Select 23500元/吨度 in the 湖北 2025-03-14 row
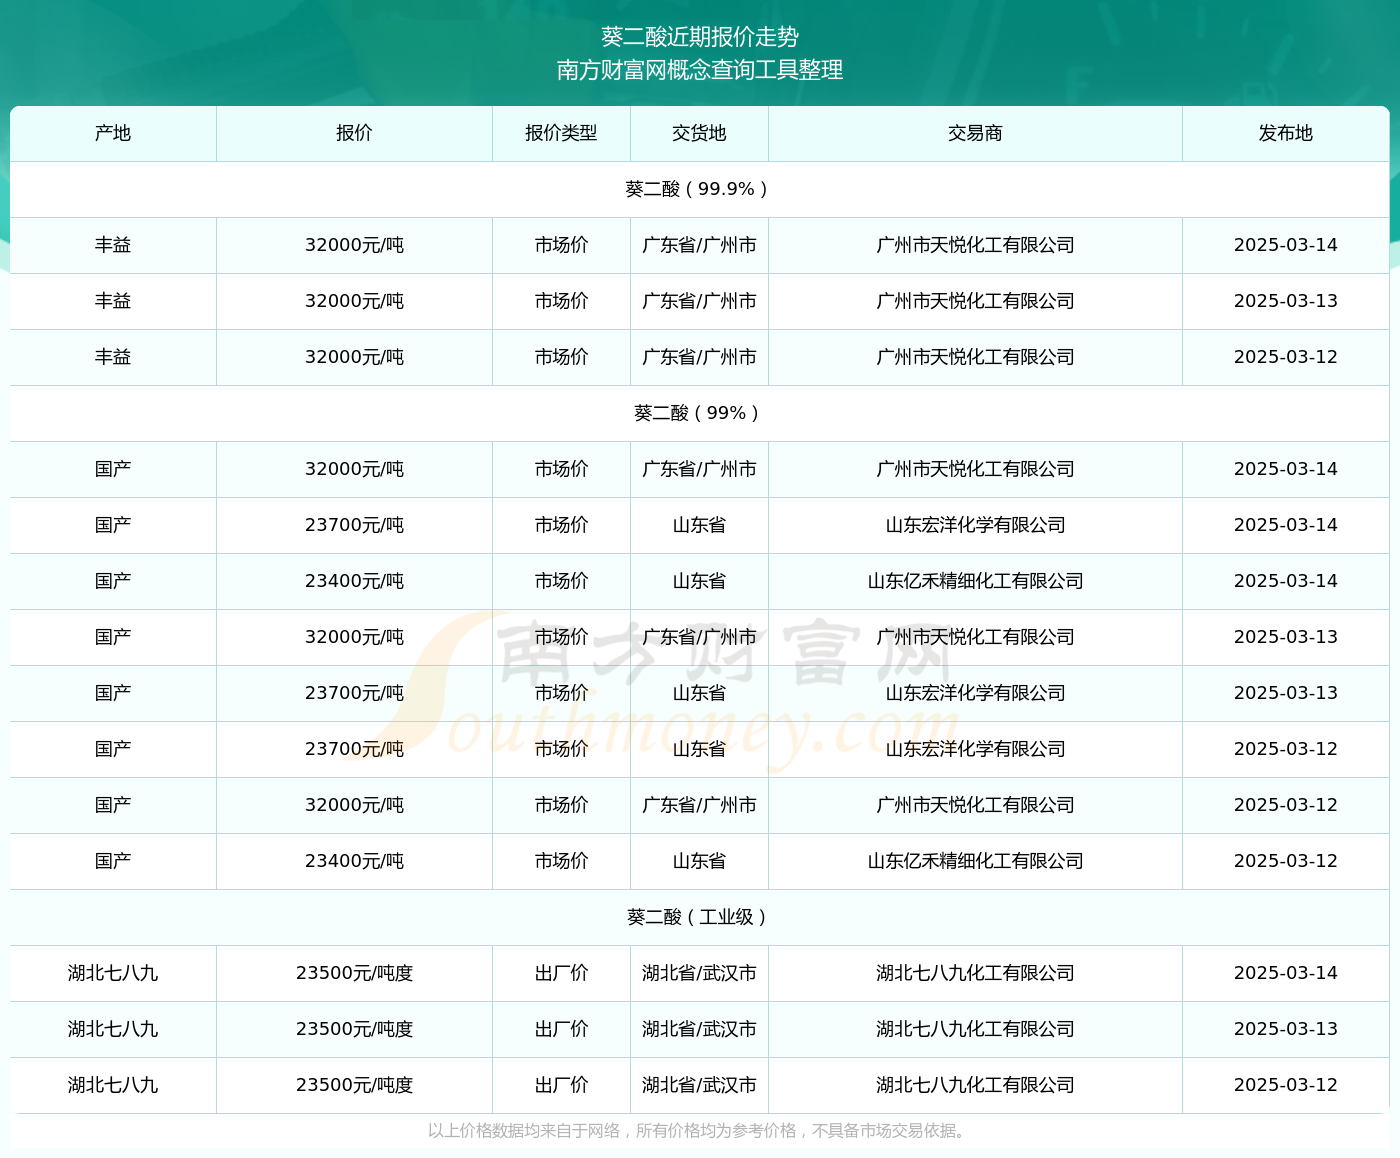The image size is (1400, 1158). pos(354,973)
